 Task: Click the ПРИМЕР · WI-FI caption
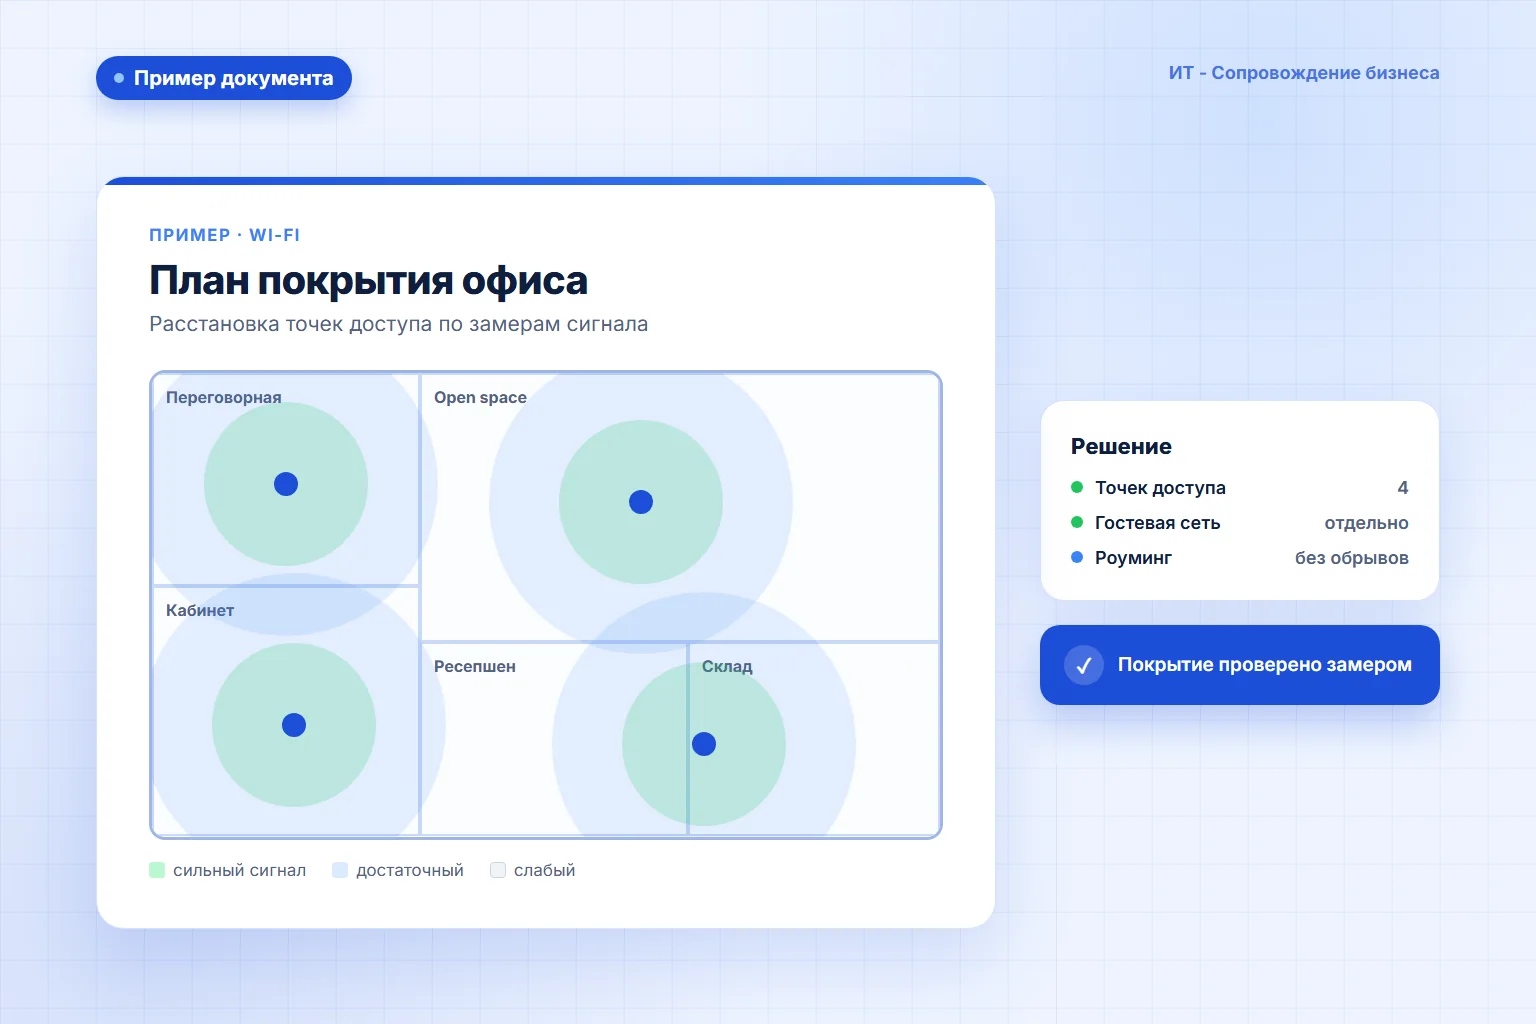click(x=225, y=235)
